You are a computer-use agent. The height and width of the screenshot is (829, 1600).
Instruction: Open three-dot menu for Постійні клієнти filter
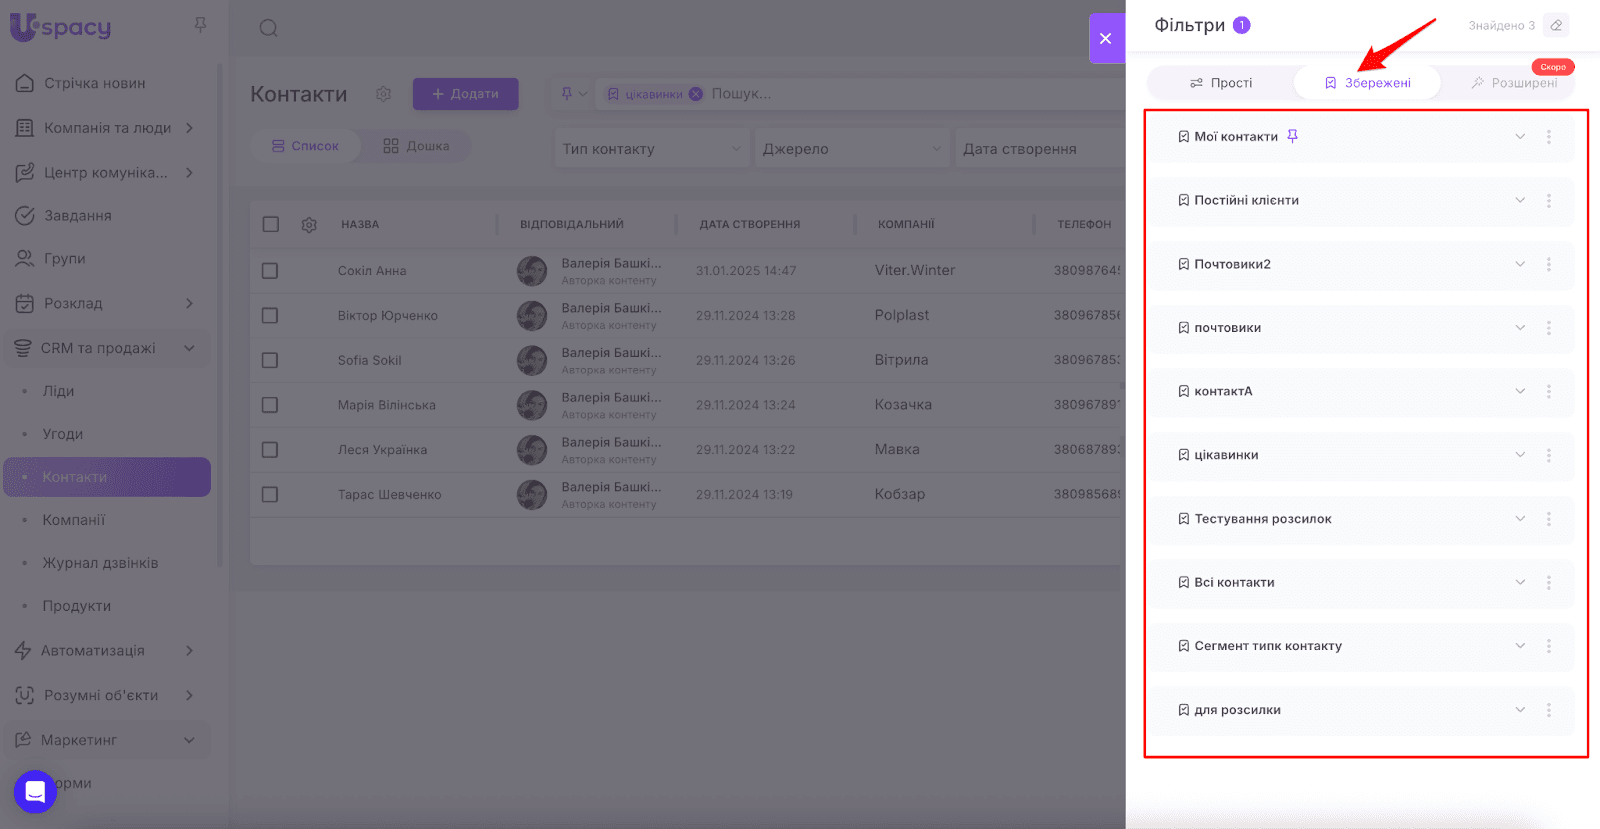(x=1548, y=201)
